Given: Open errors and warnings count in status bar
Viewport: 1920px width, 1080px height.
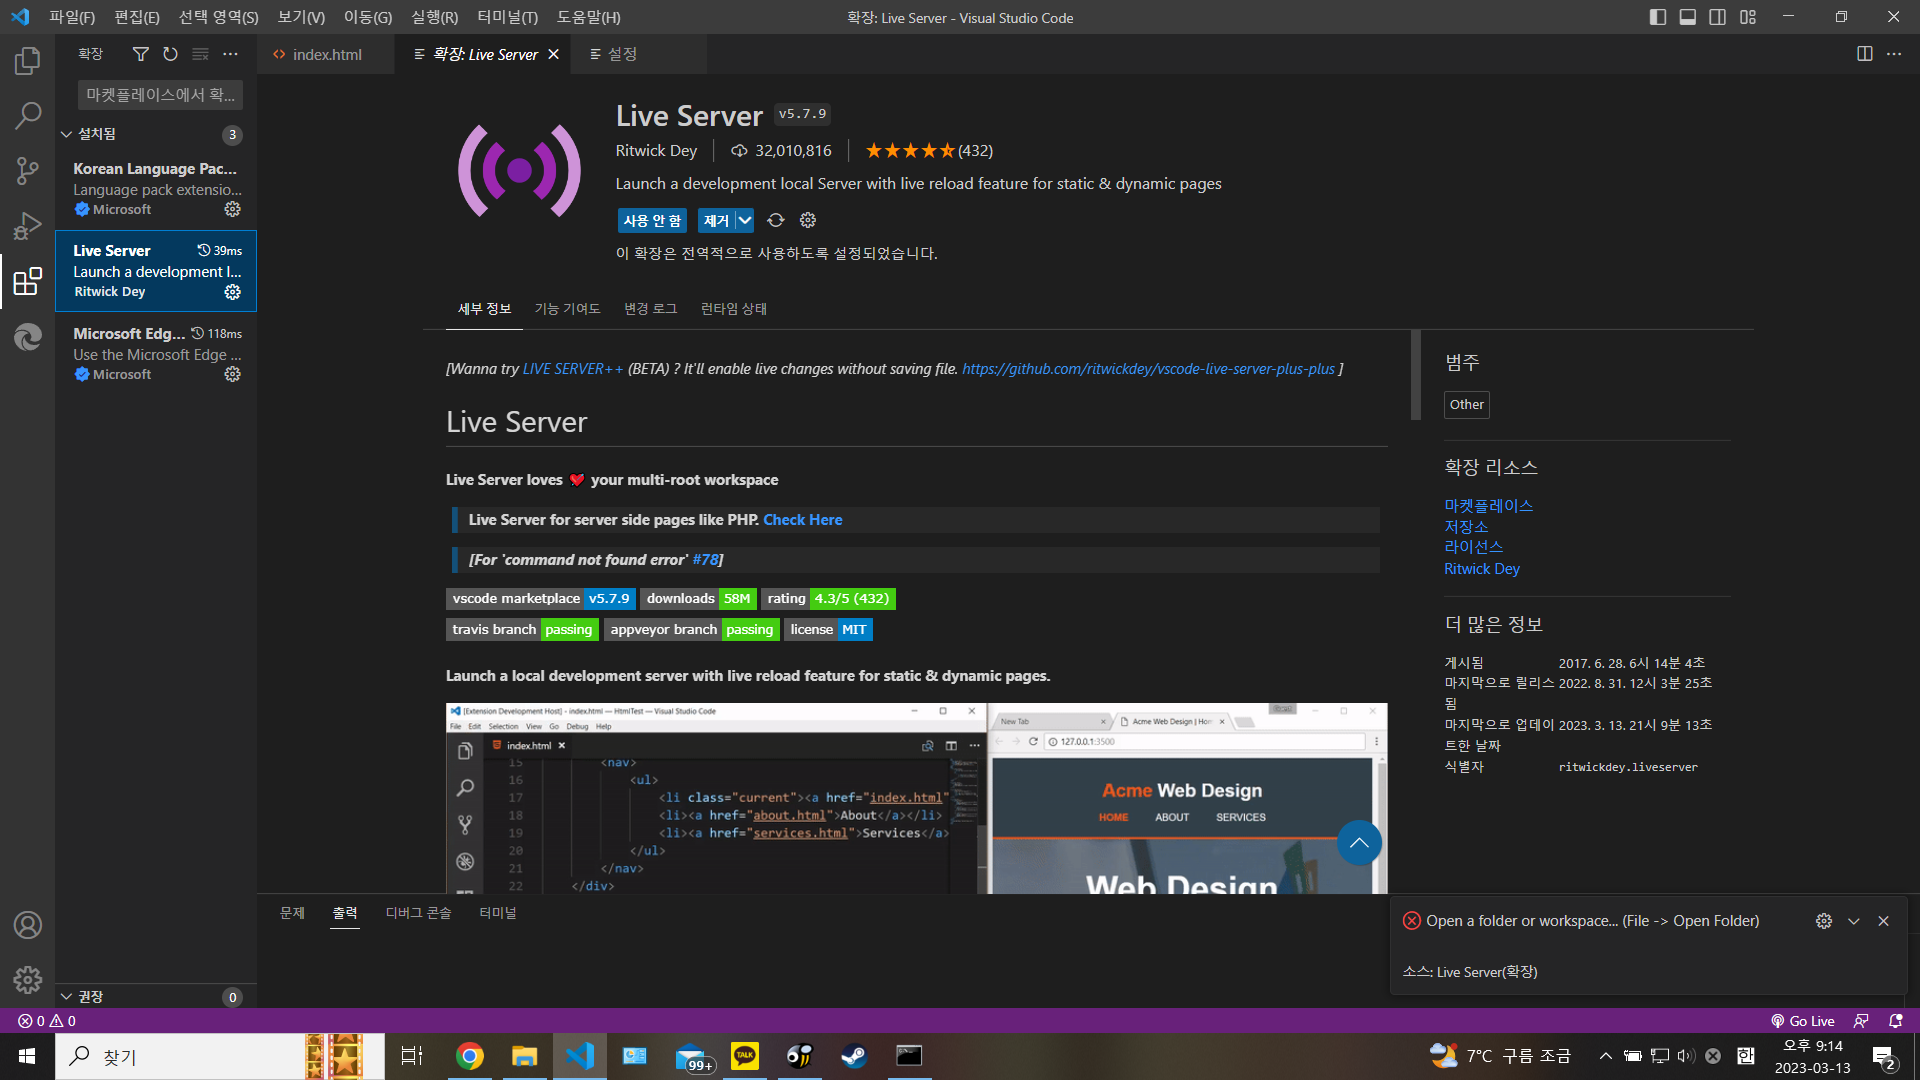Looking at the screenshot, I should pyautogui.click(x=47, y=1021).
